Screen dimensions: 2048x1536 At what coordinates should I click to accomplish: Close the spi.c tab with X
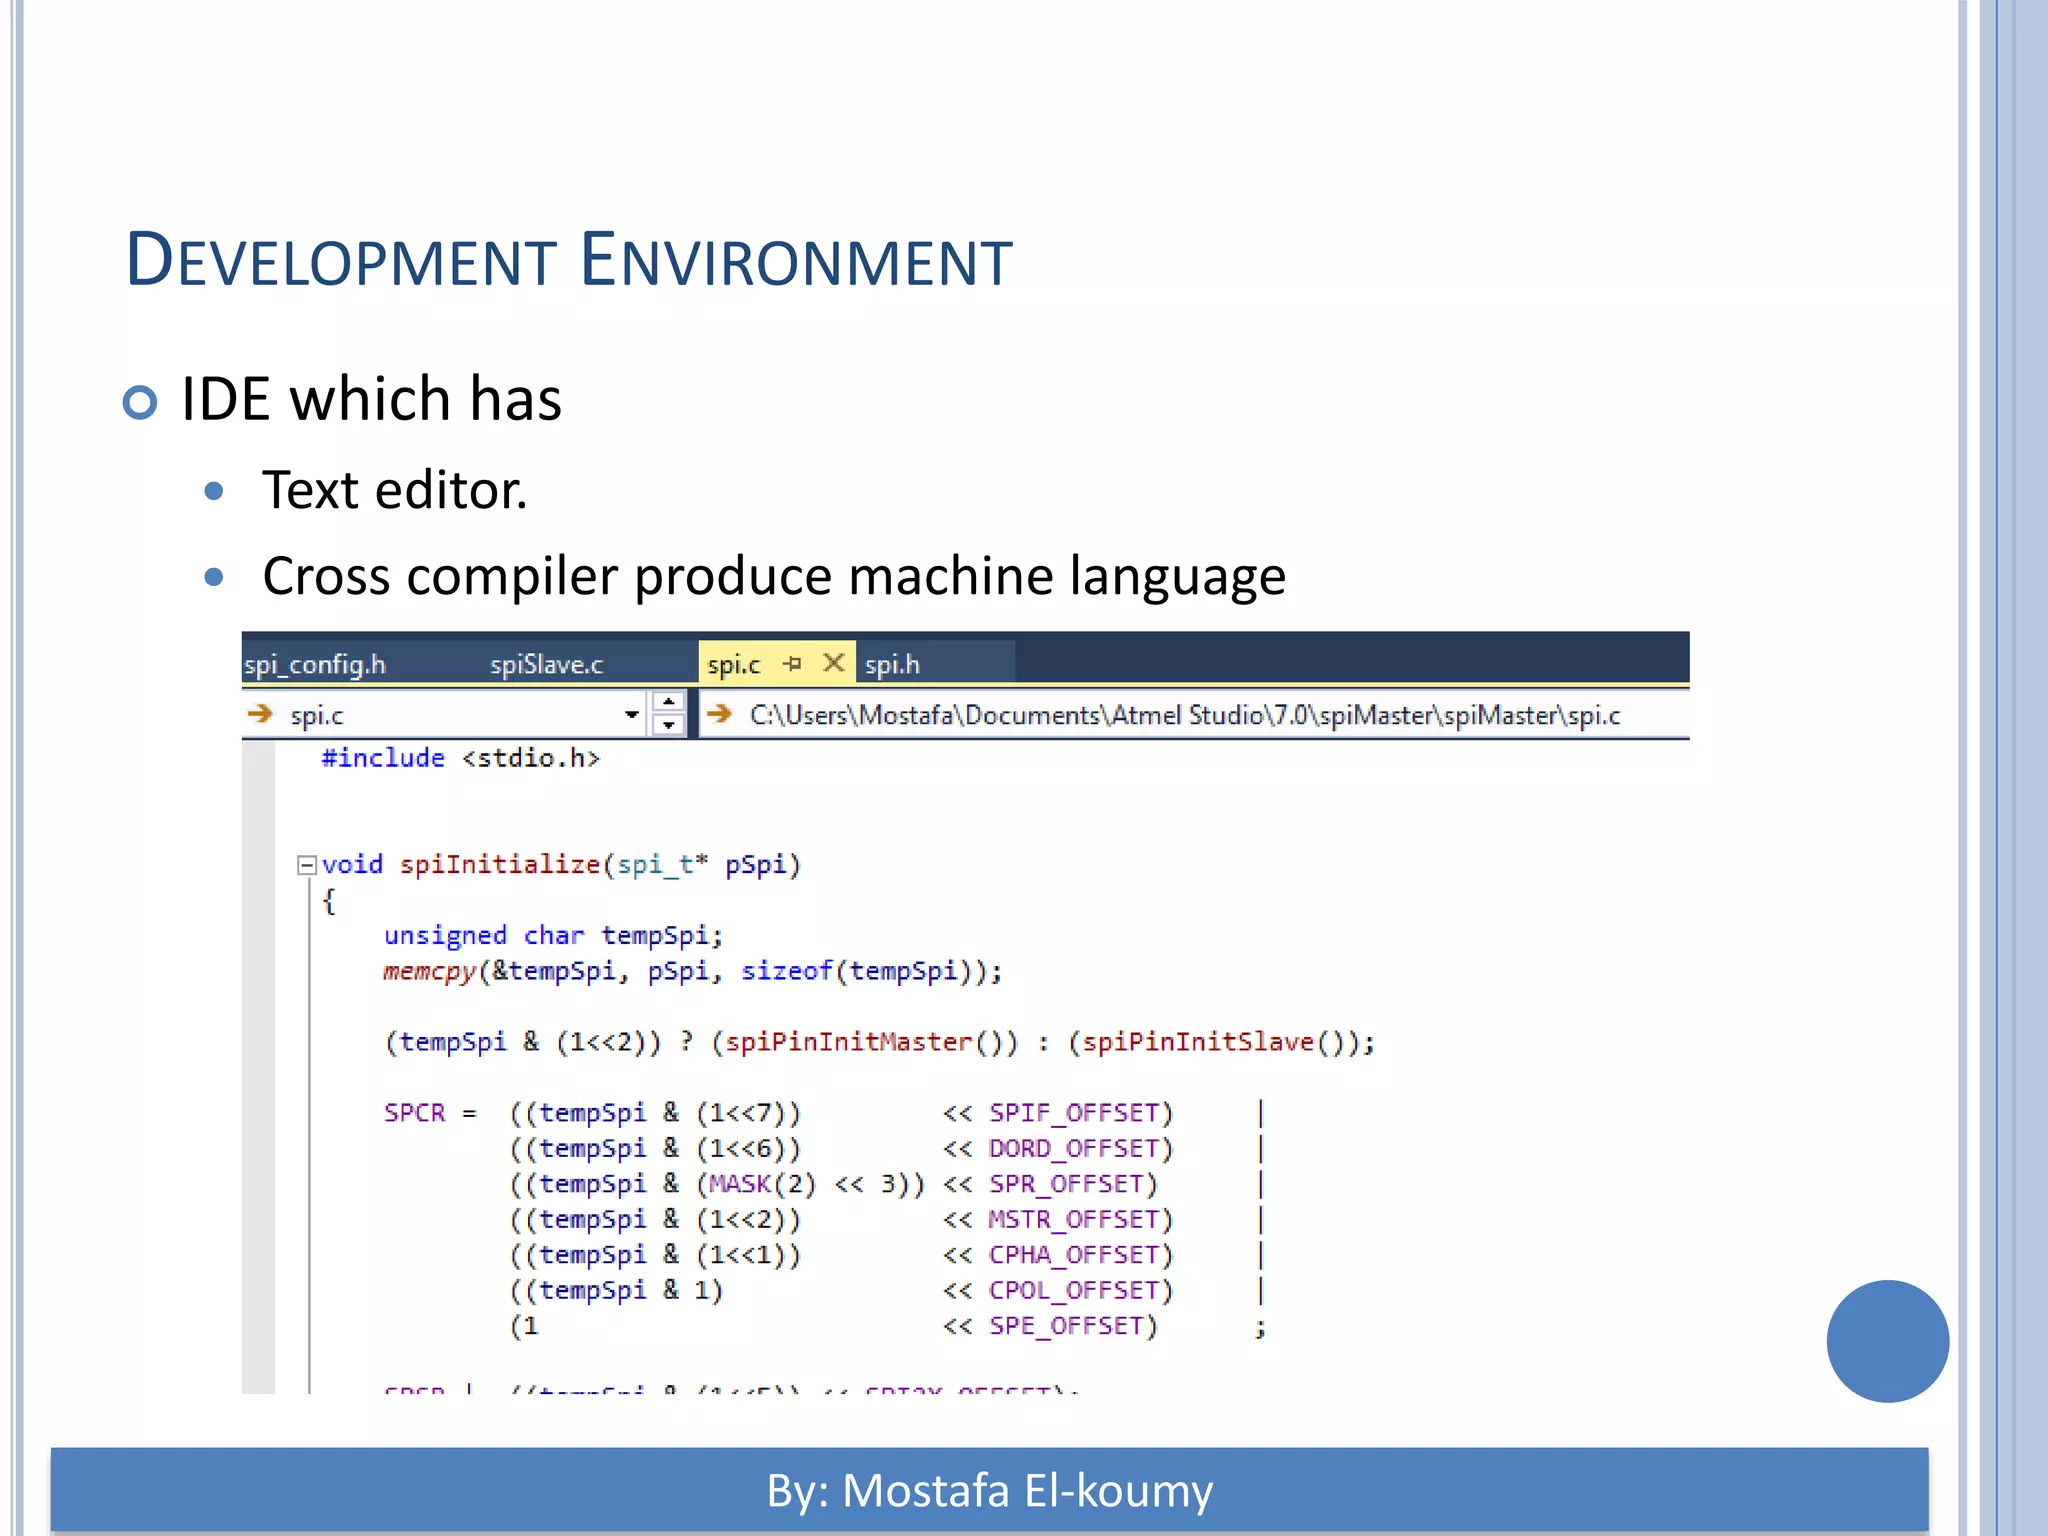(x=833, y=663)
